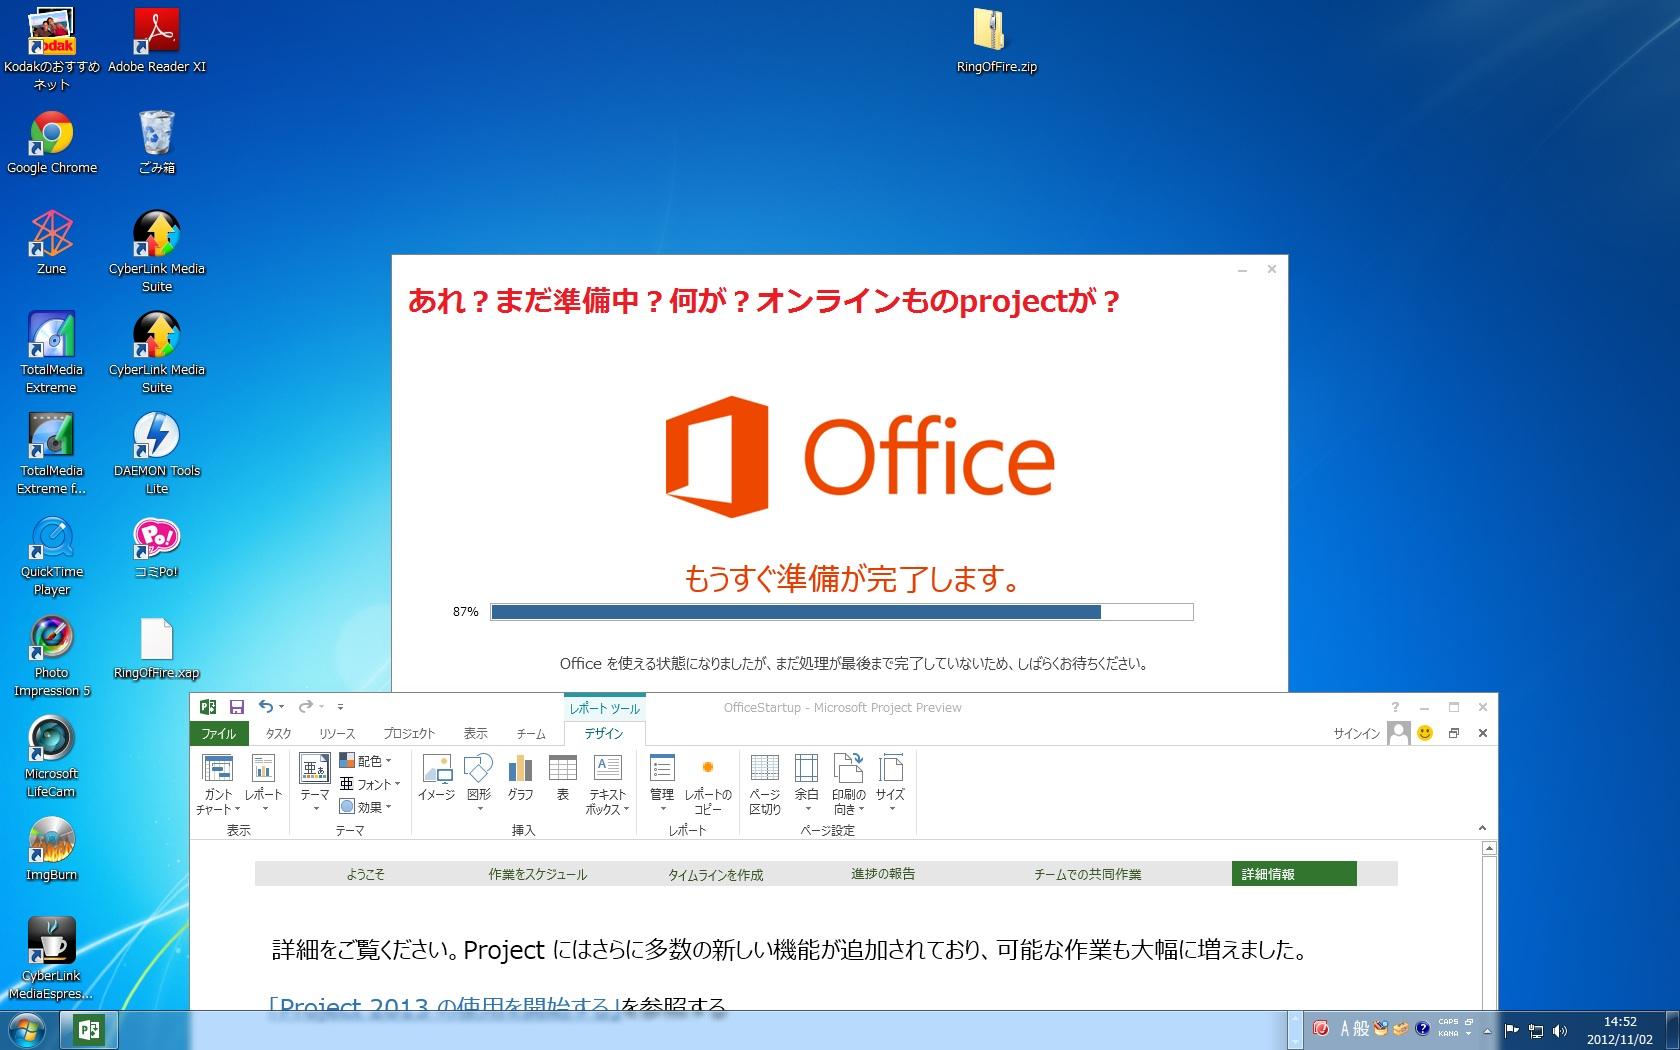The height and width of the screenshot is (1050, 1680).
Task: Select the RingOfFire.xap file icon
Action: pyautogui.click(x=157, y=649)
